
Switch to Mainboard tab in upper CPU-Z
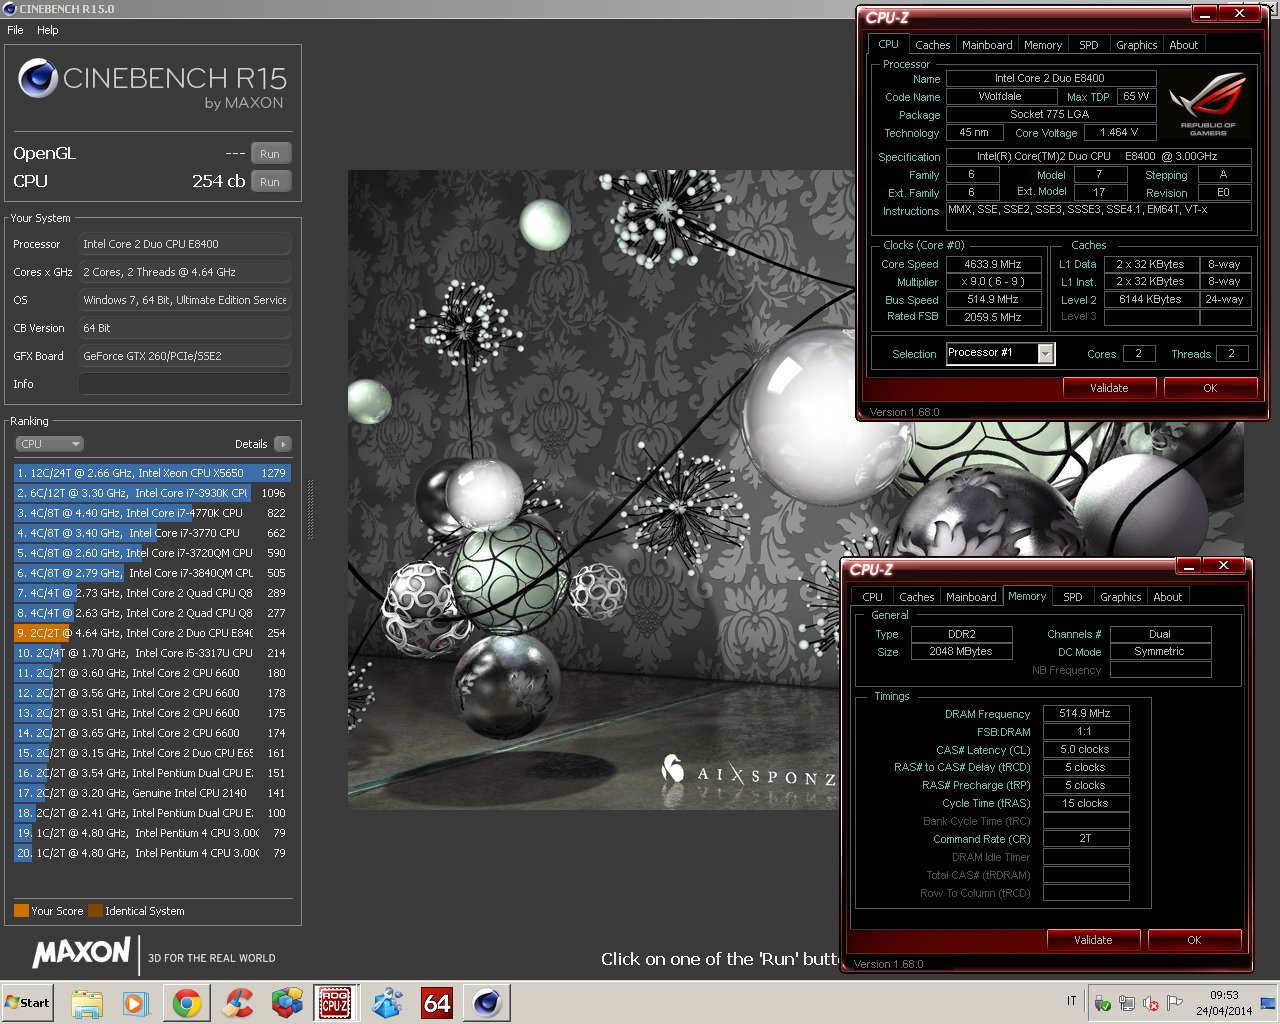(987, 45)
